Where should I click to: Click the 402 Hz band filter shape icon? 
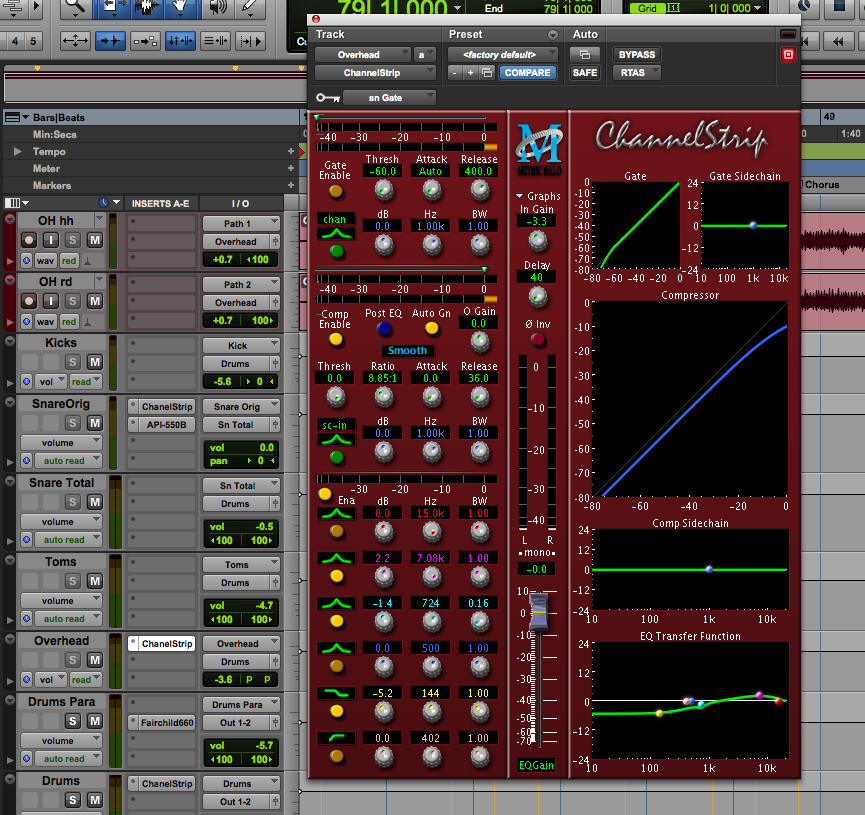336,738
